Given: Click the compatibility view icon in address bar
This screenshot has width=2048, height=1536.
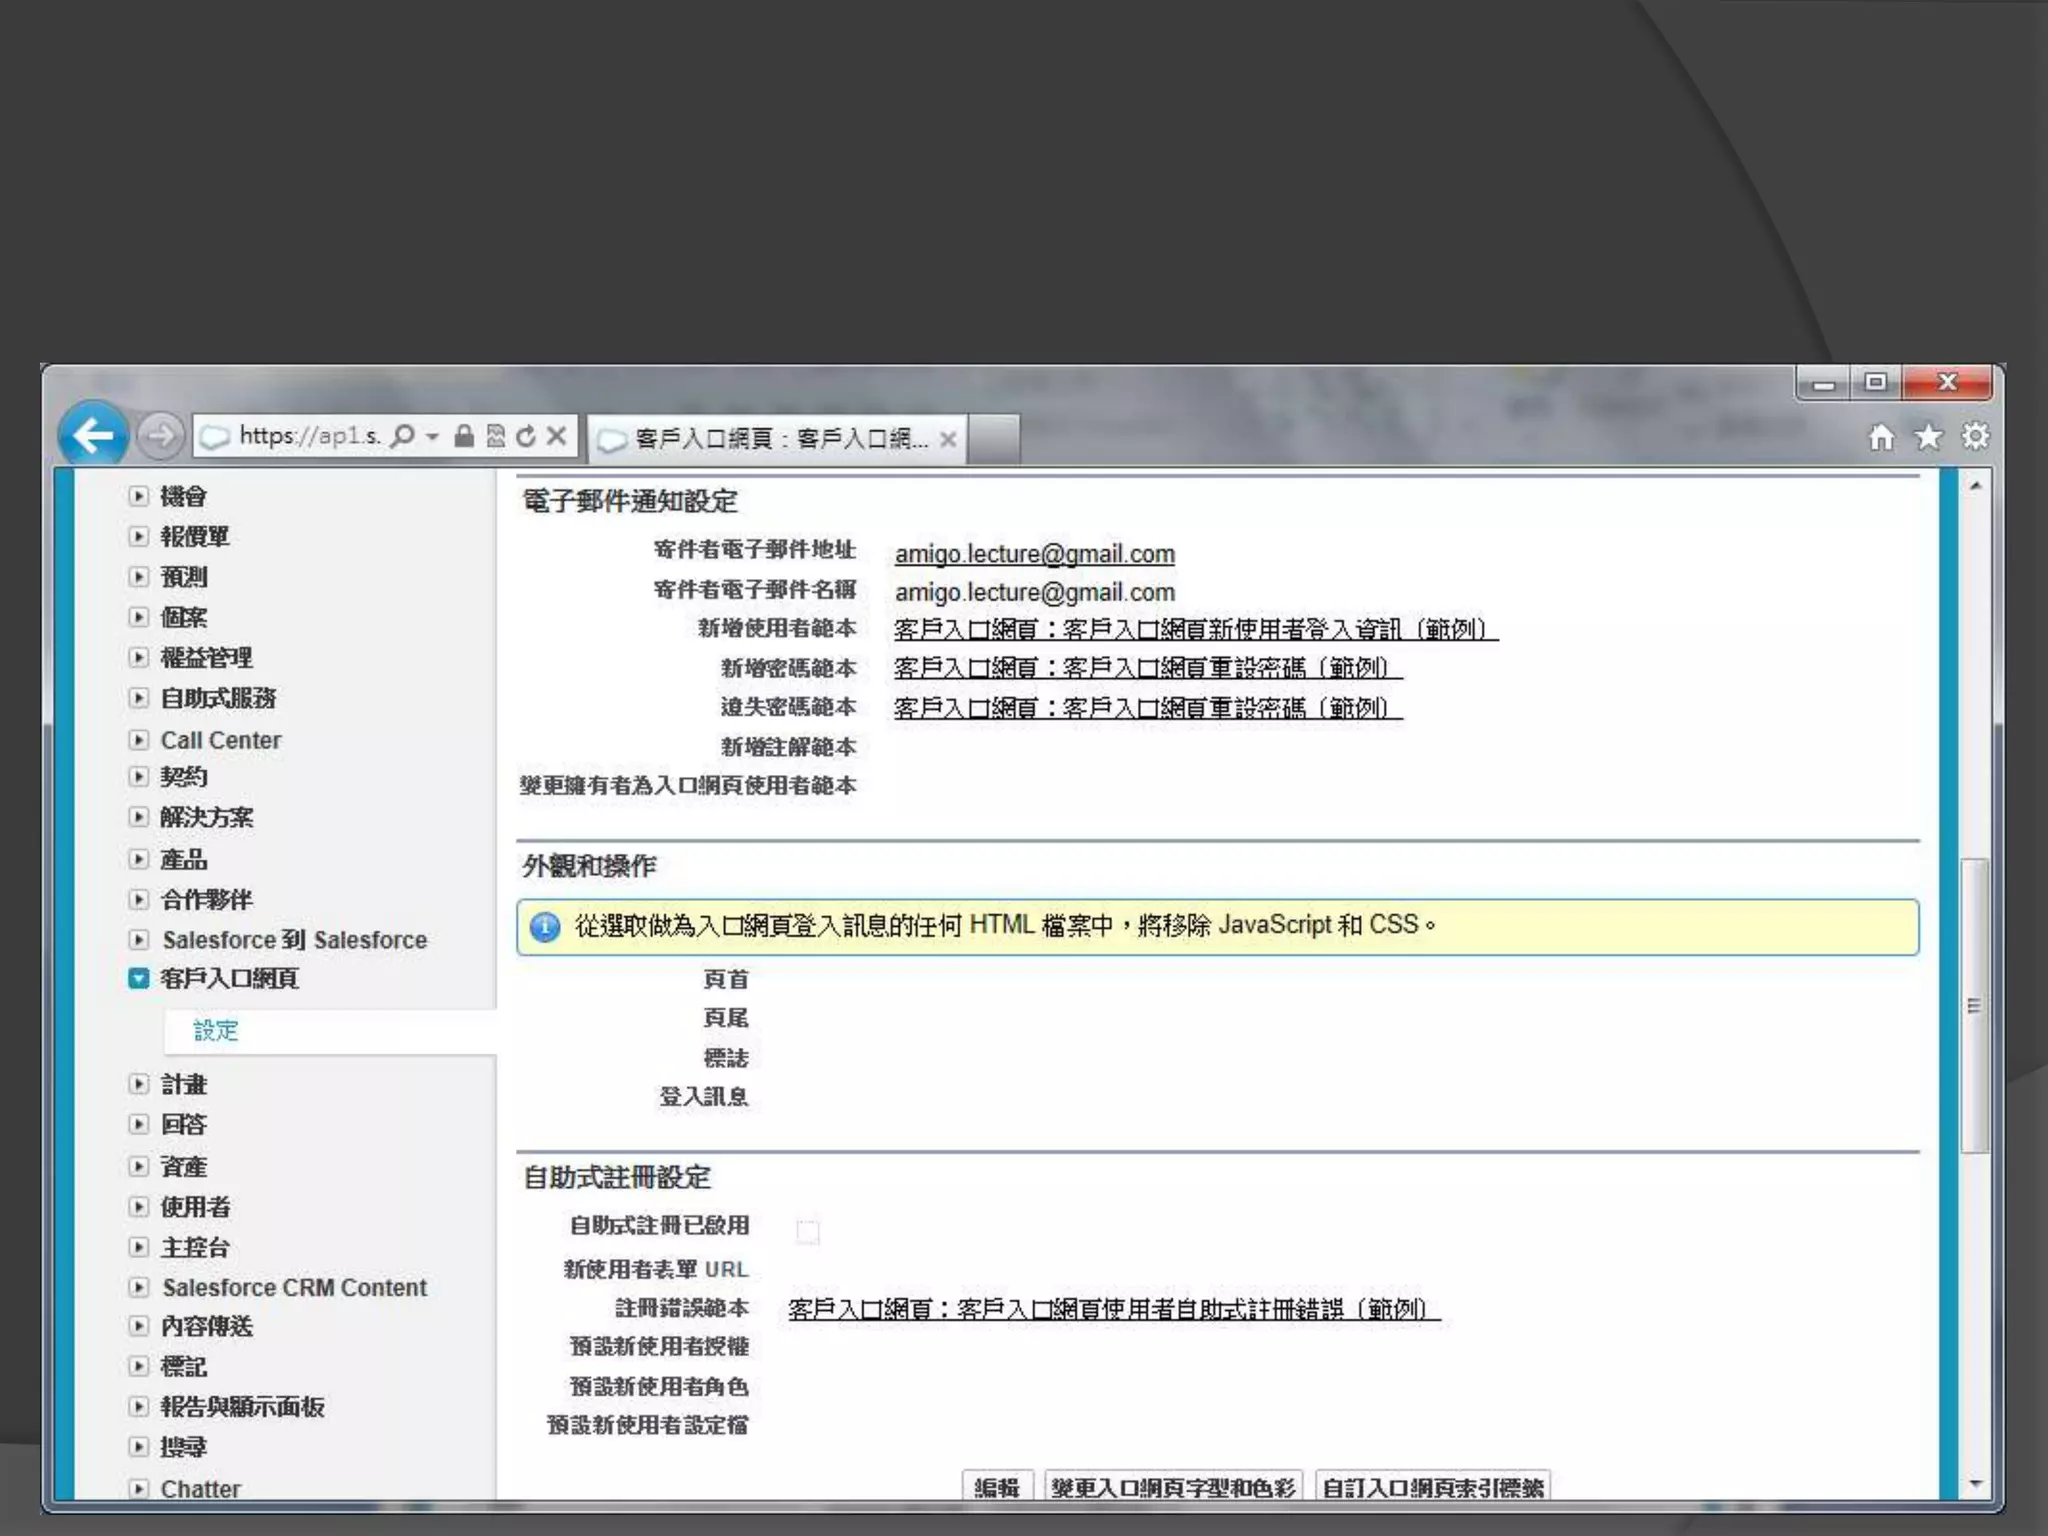Looking at the screenshot, I should 496,436.
